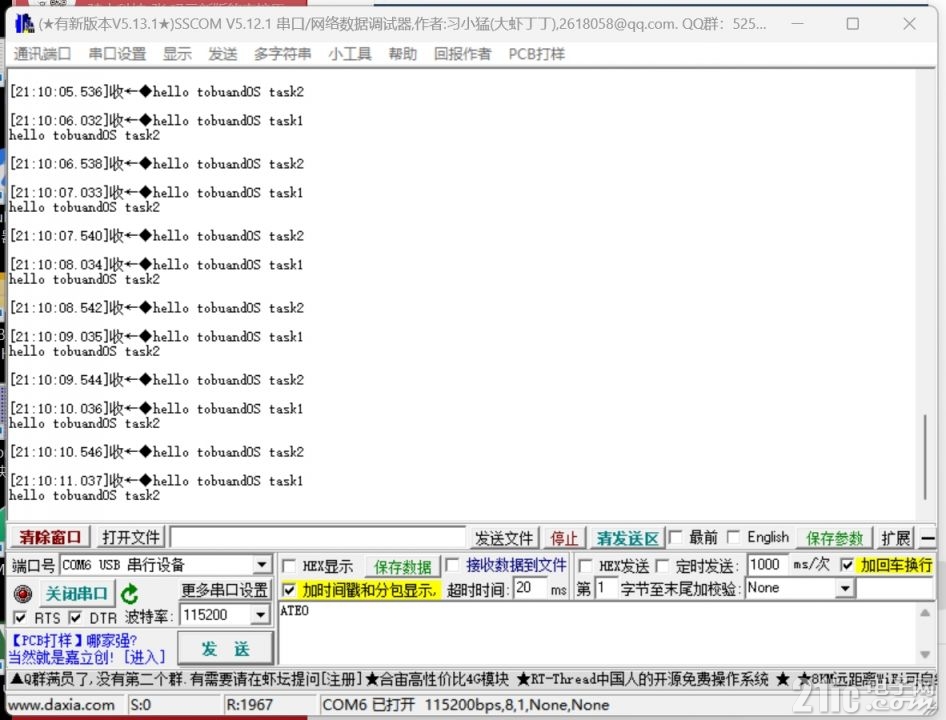Expand the 端口号 COM6 port dropdown

261,565
